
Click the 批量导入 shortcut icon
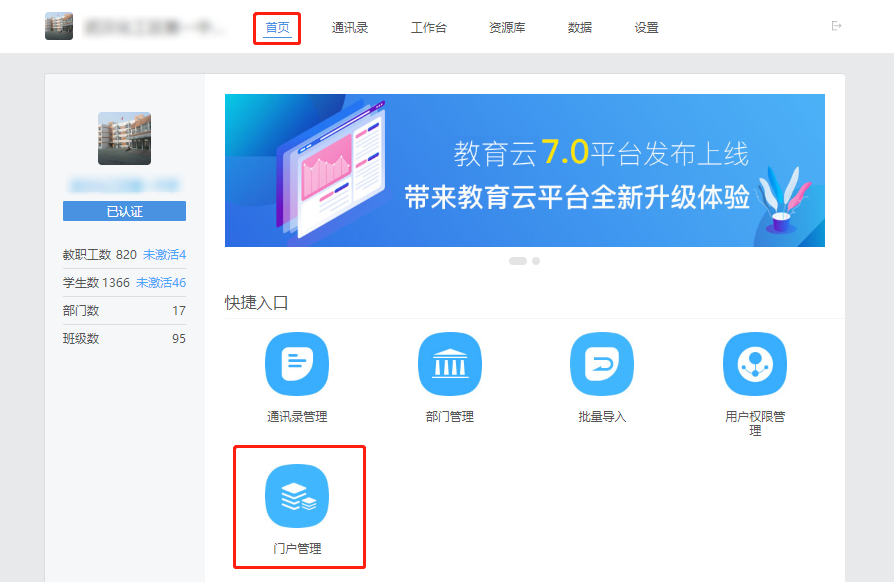coord(602,364)
